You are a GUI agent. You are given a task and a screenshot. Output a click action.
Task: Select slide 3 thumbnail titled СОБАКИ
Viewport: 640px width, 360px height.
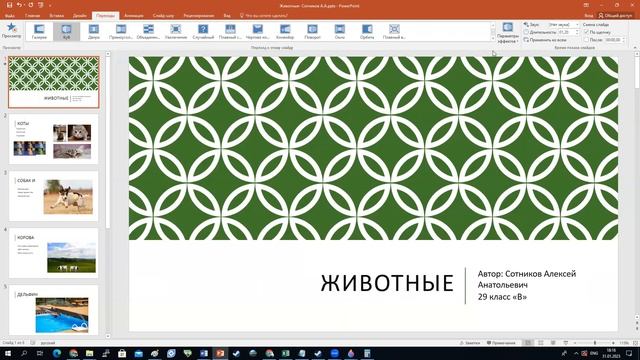point(53,196)
